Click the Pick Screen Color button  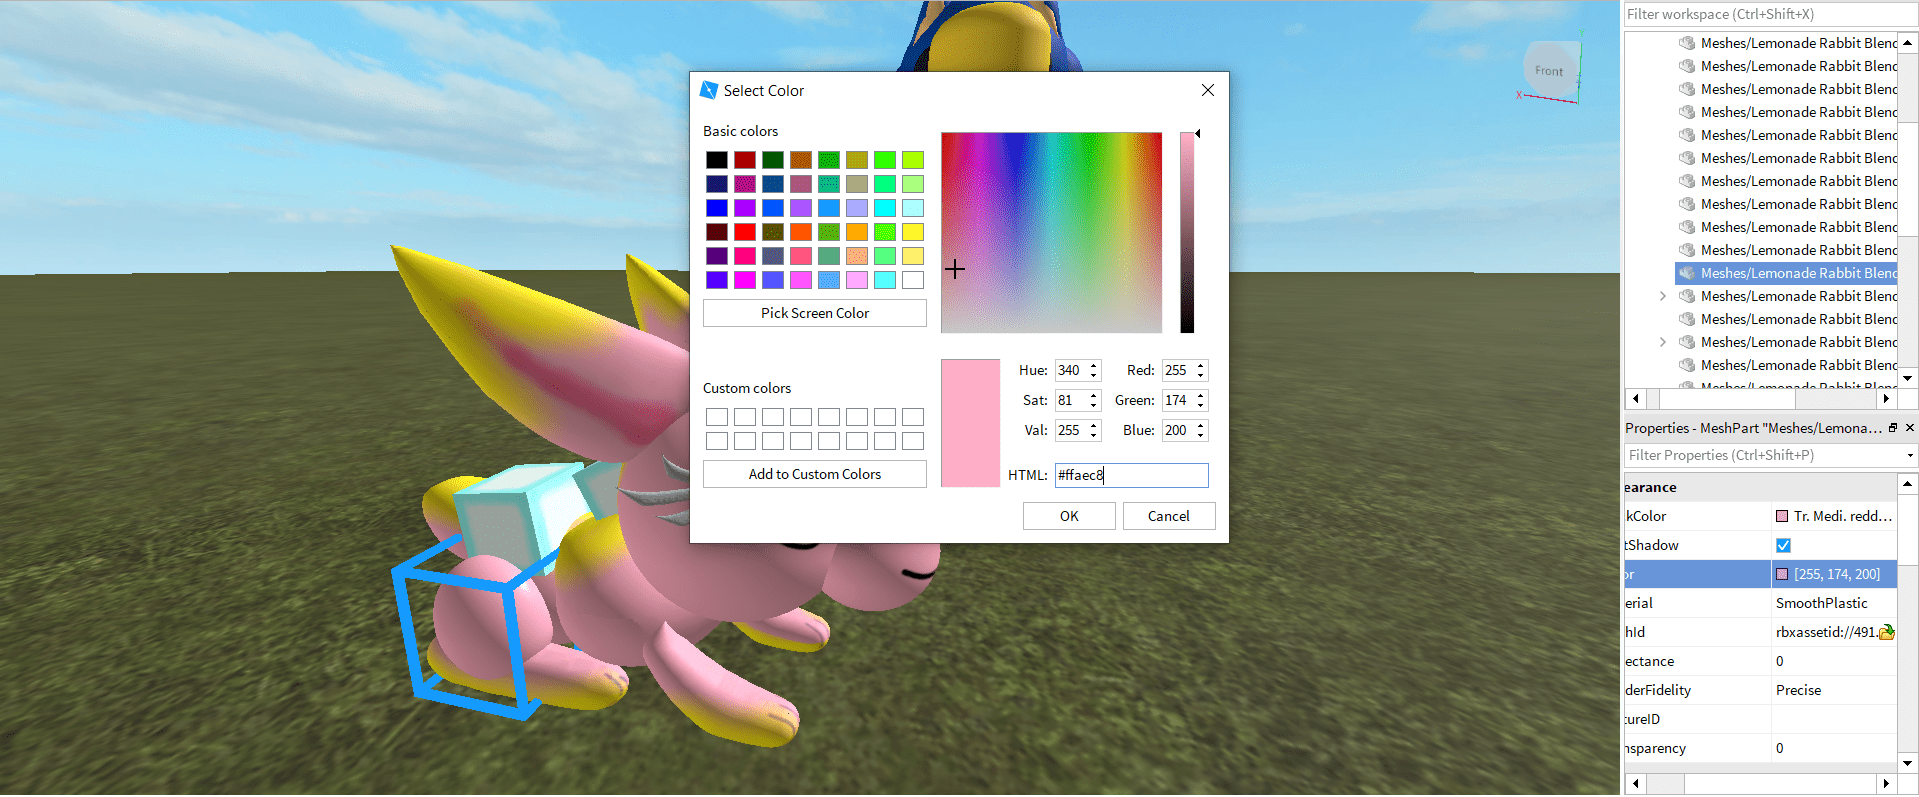click(815, 313)
